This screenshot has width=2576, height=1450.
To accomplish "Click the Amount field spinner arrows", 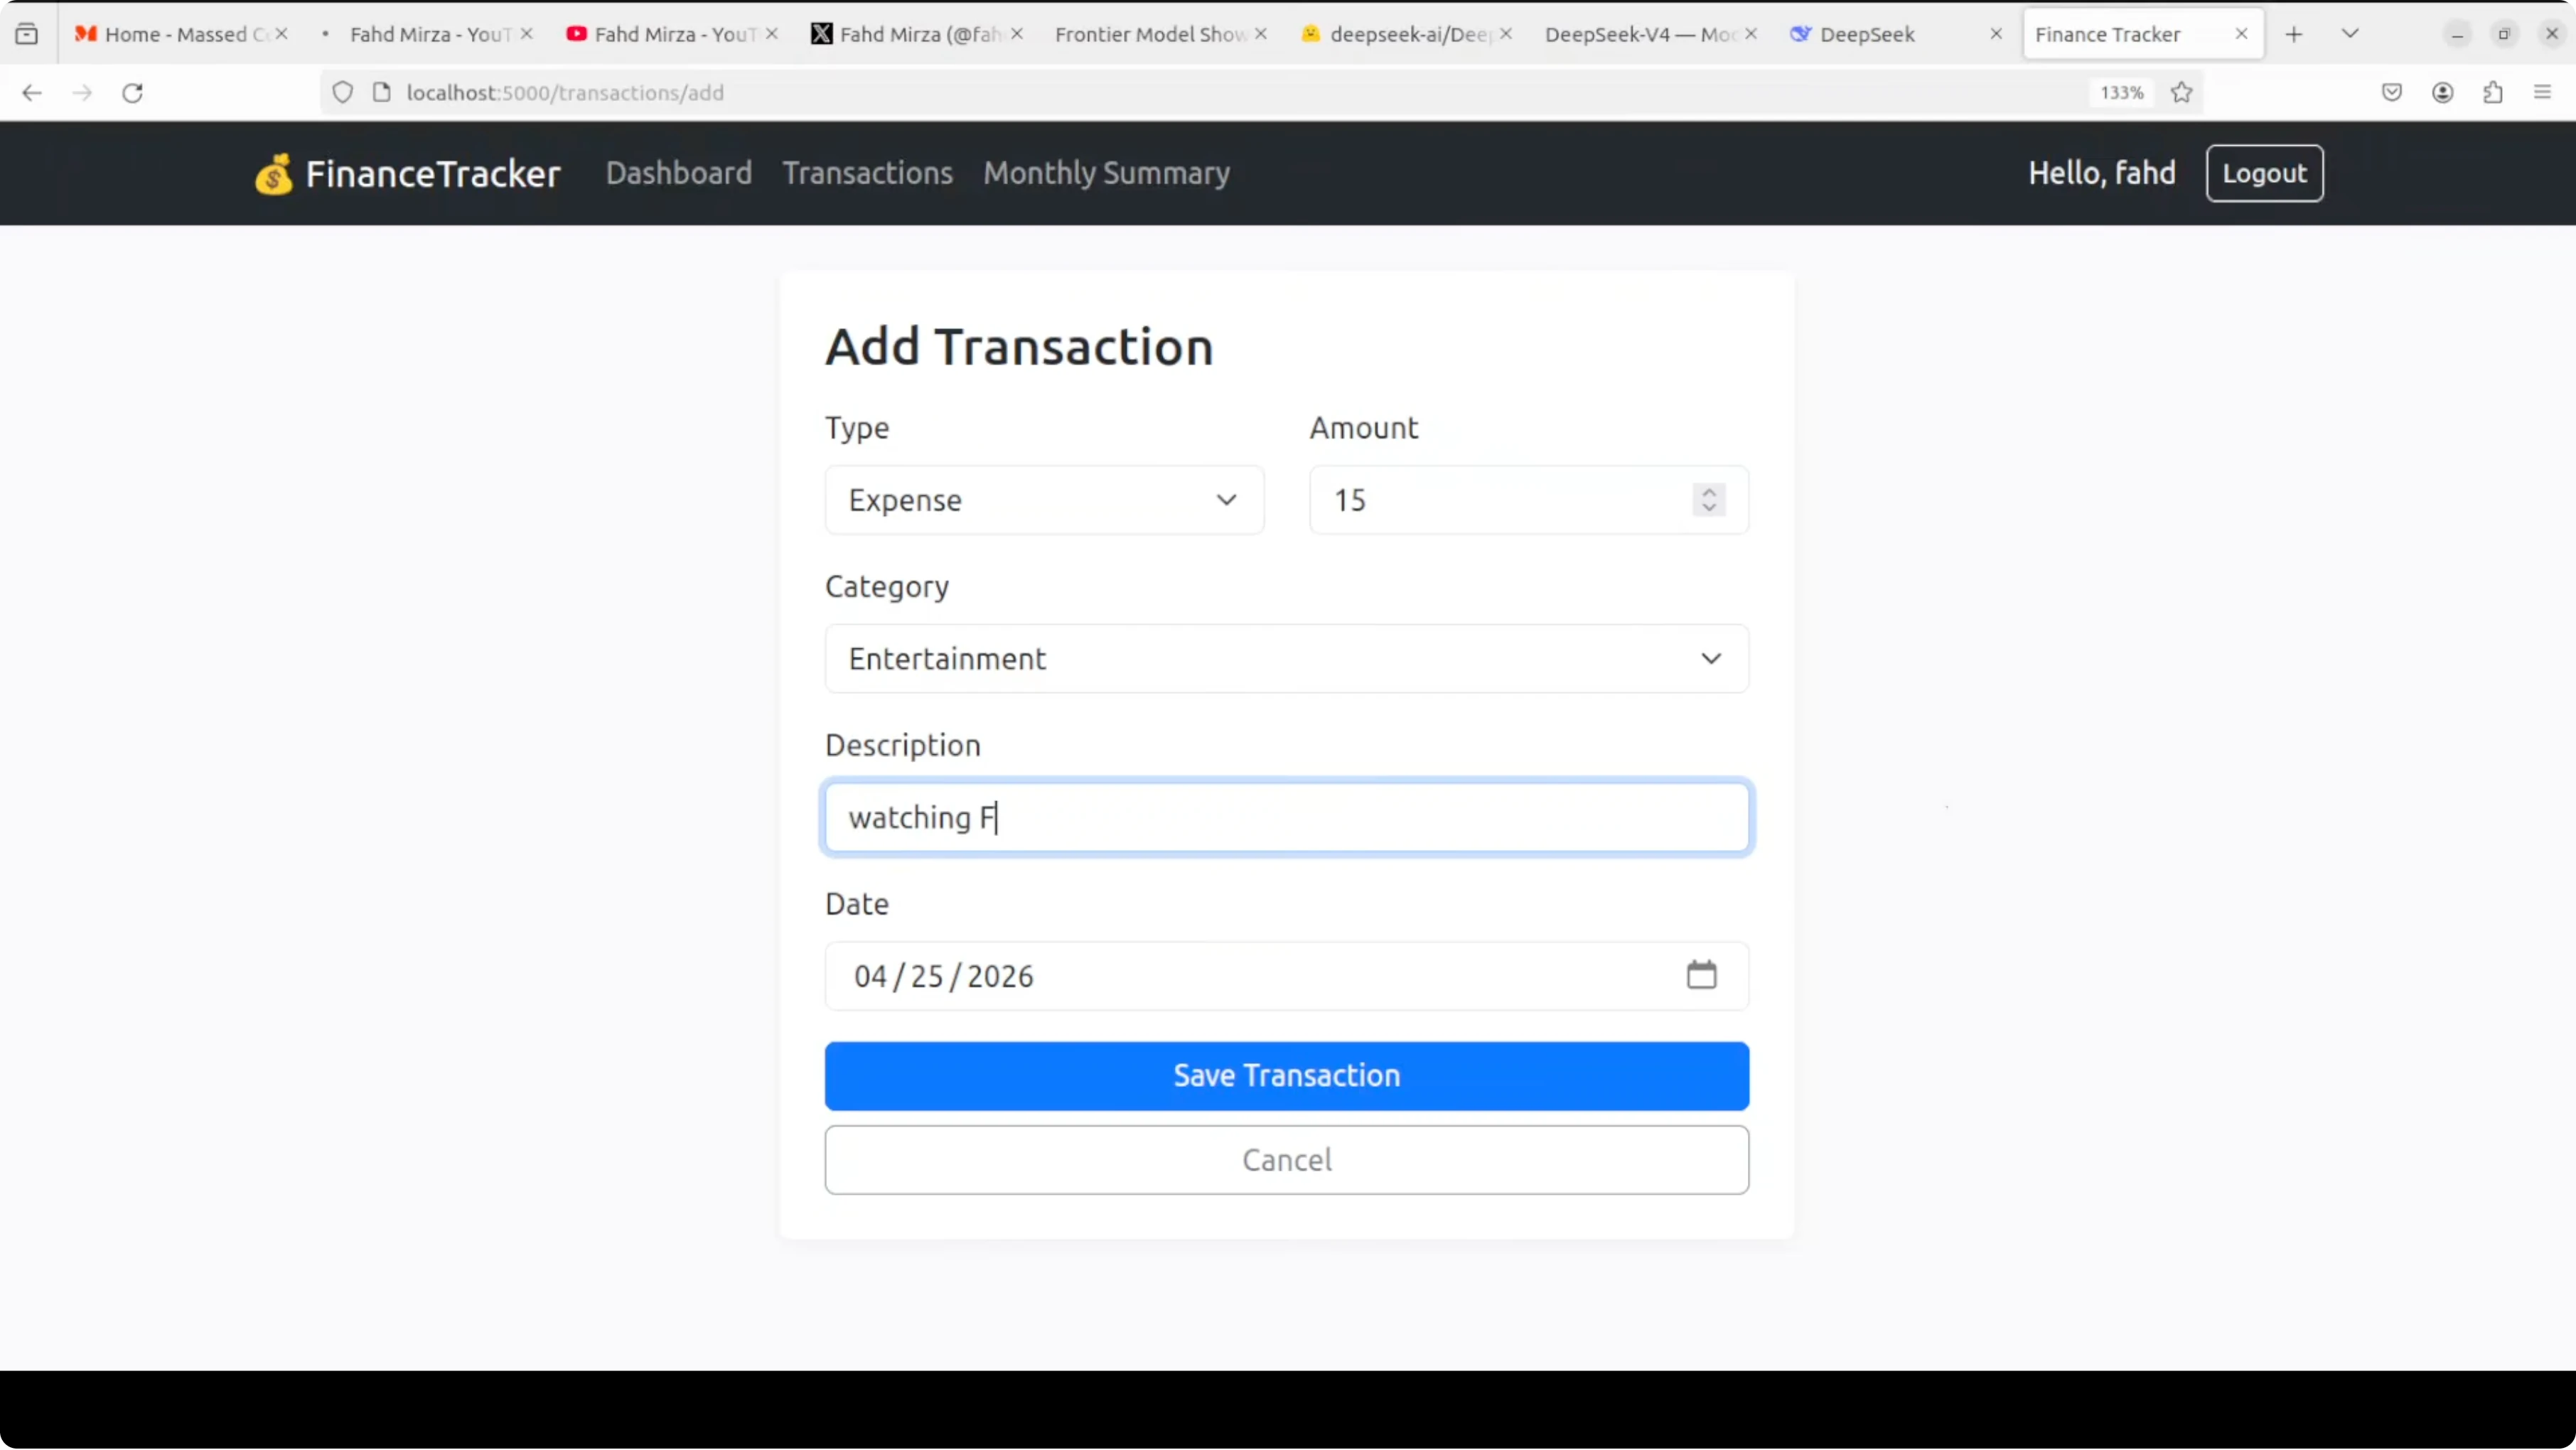I will [1708, 500].
